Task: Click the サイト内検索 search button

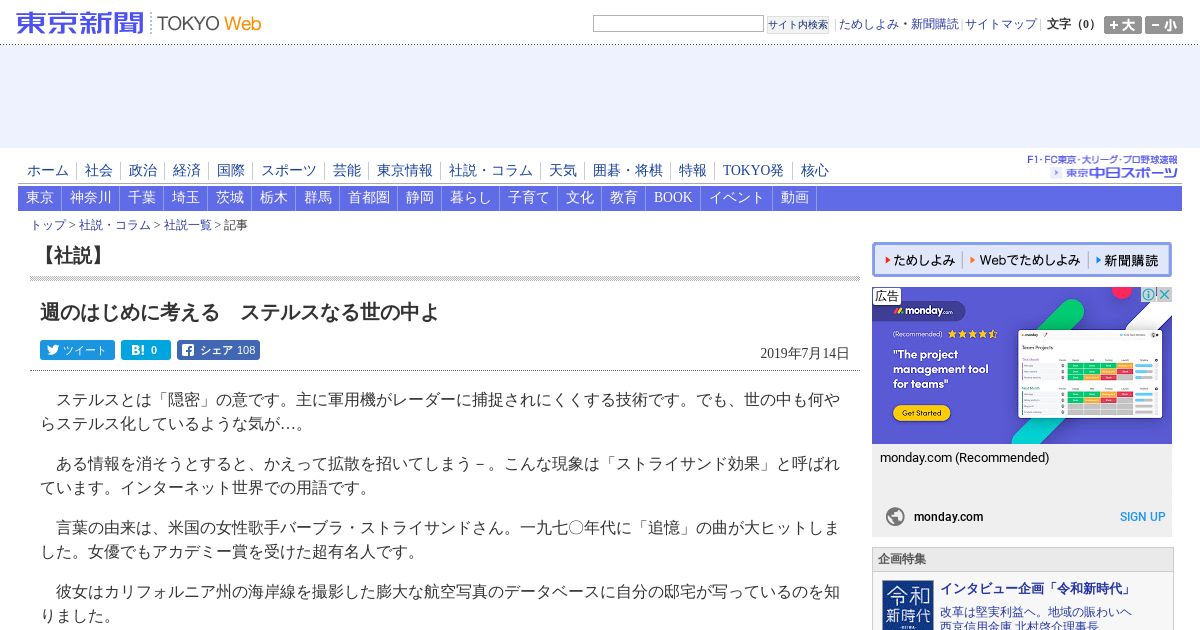Action: (798, 24)
